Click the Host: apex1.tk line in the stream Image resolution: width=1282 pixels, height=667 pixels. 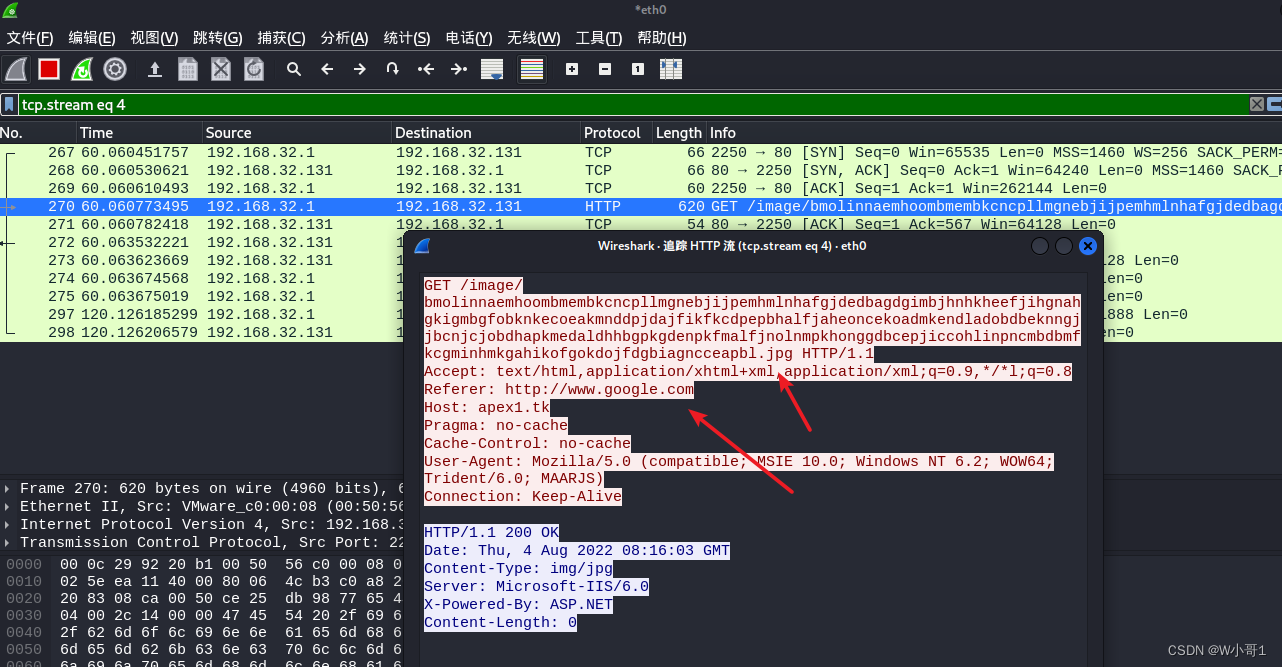pos(487,407)
